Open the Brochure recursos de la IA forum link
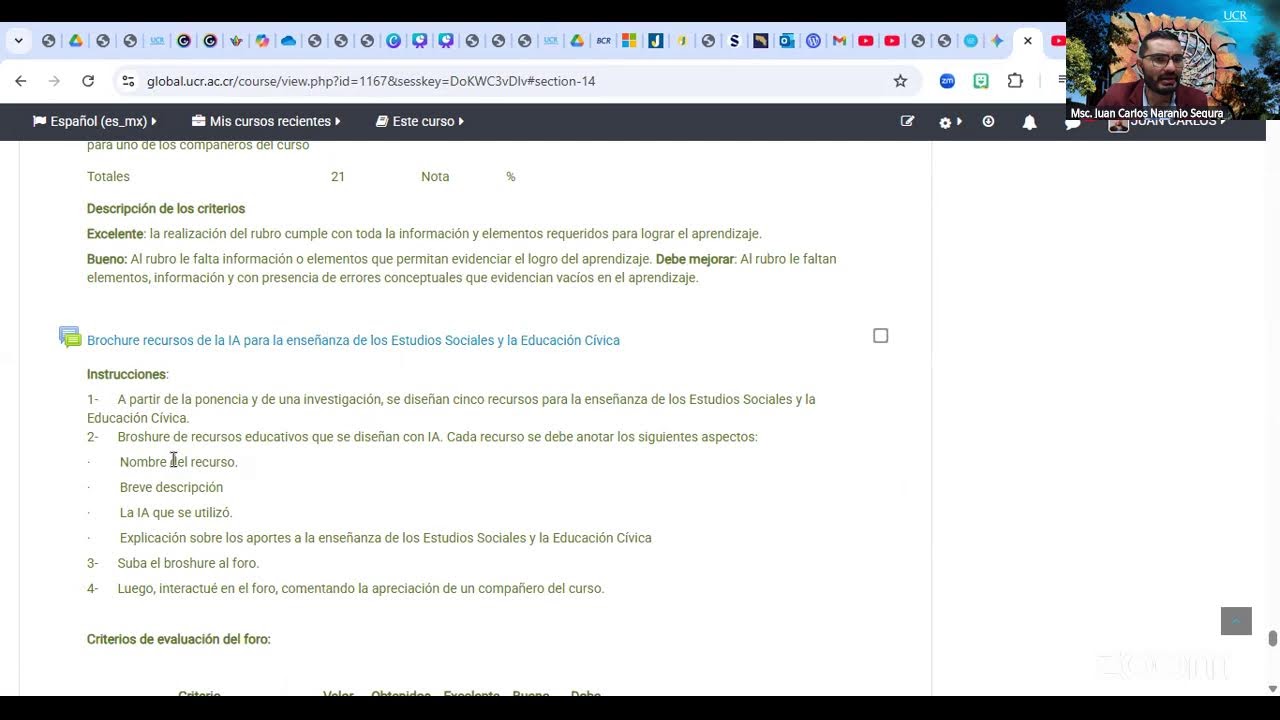 tap(353, 340)
